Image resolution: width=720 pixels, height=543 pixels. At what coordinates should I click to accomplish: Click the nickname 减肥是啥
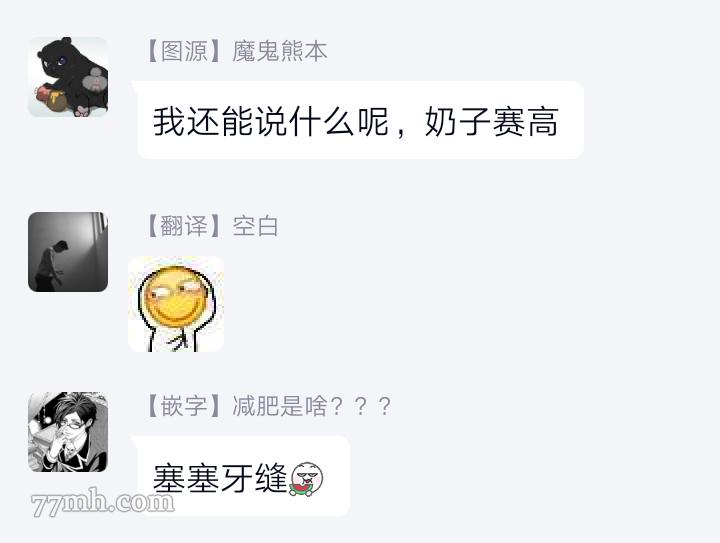[x=280, y=406]
